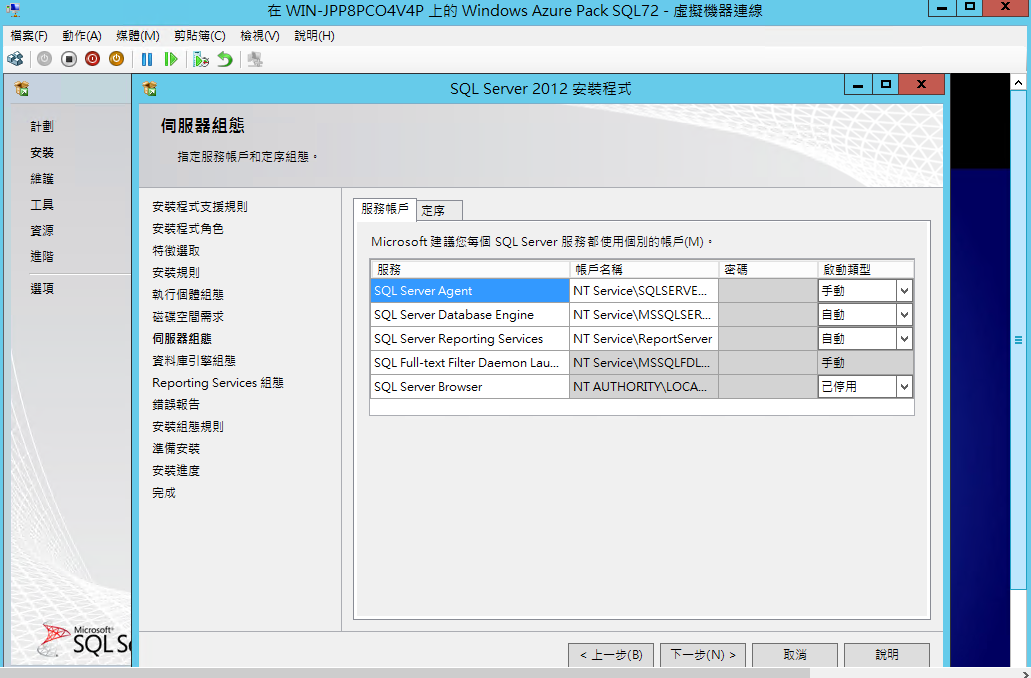Screen dimensions: 1031x678
Task: Click the 上一步(B) back button
Action: pos(611,655)
